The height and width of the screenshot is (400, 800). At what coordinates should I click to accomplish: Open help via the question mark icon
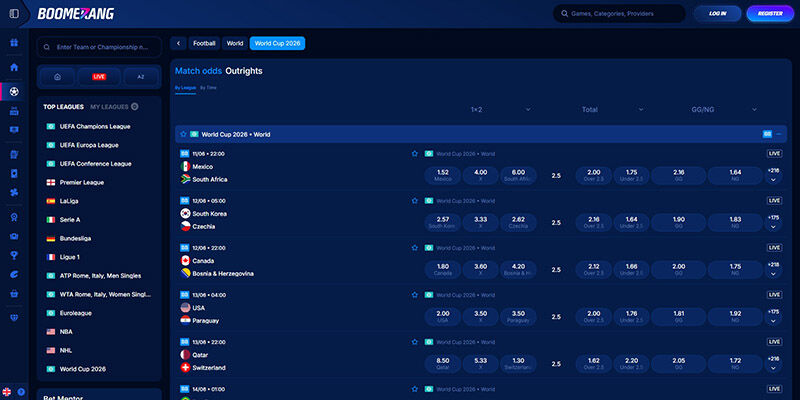tap(21, 392)
